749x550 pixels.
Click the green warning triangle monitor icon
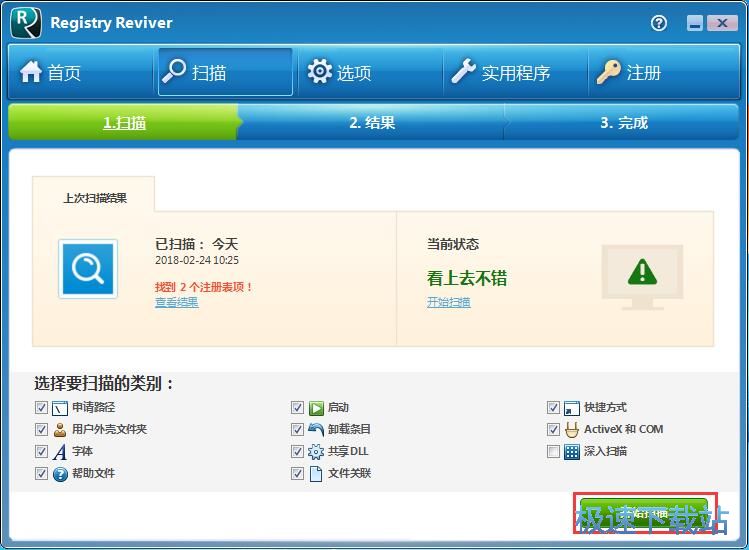point(642,277)
